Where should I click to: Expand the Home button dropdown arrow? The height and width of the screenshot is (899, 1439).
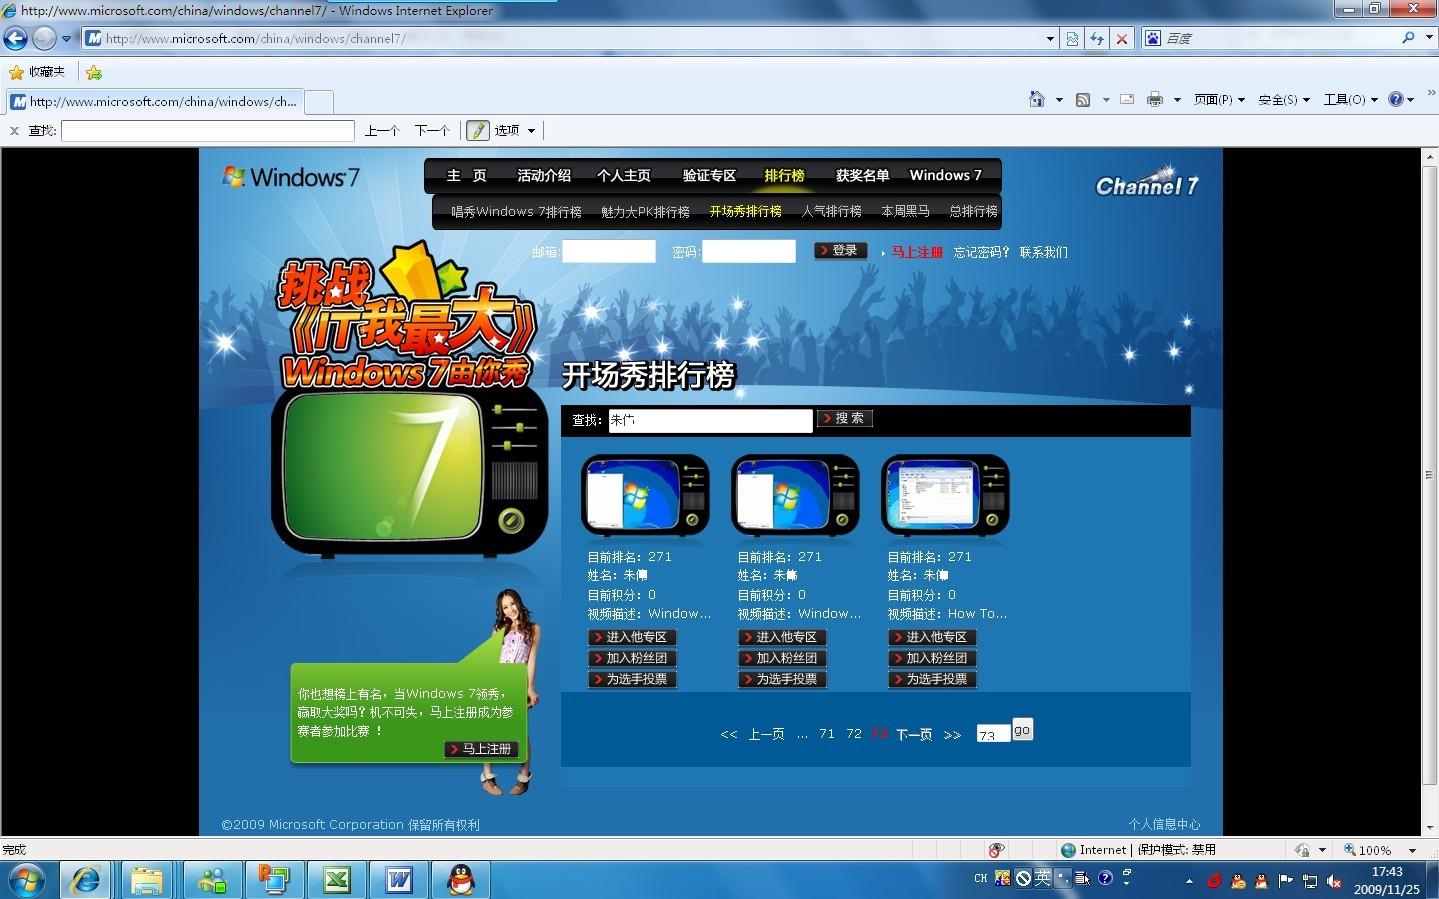tap(1059, 100)
